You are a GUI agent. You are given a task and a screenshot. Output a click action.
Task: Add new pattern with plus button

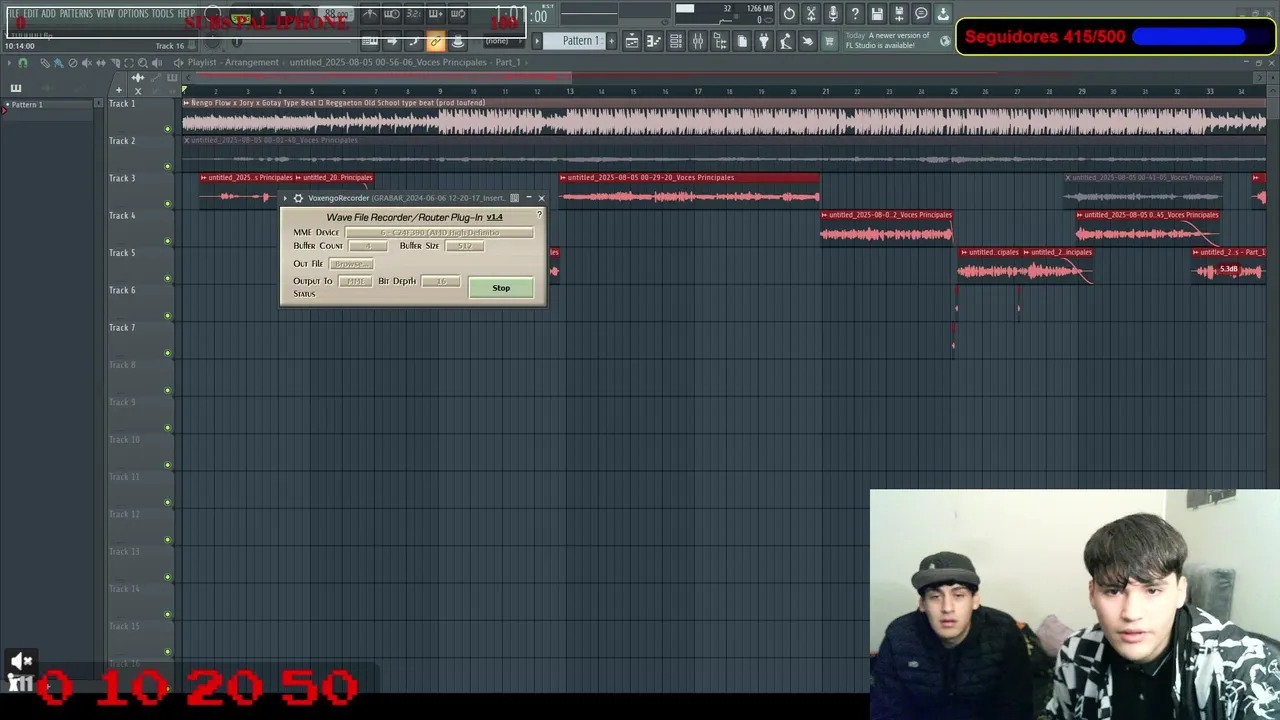click(611, 41)
